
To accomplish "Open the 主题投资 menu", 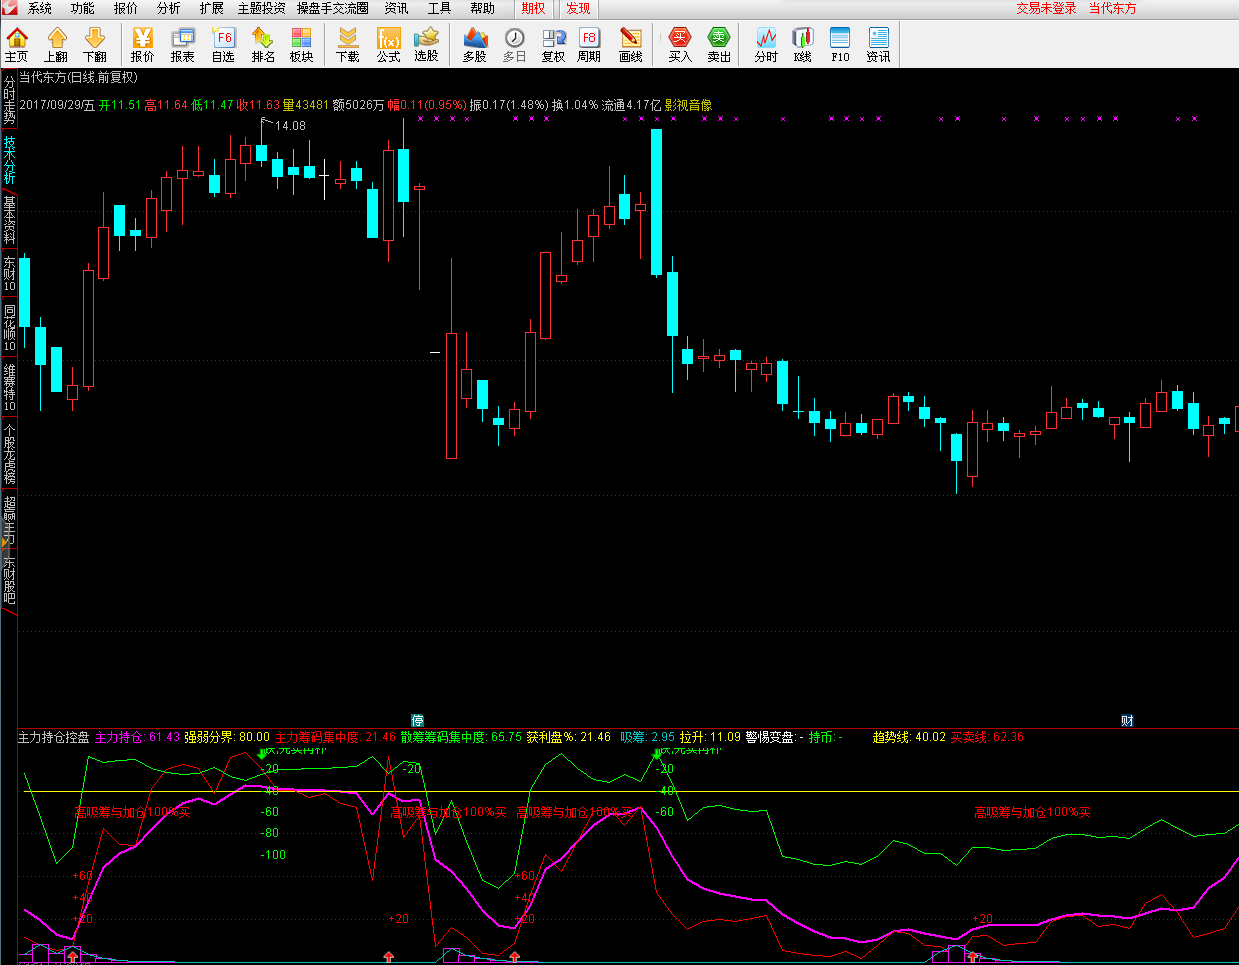I will (x=261, y=8).
